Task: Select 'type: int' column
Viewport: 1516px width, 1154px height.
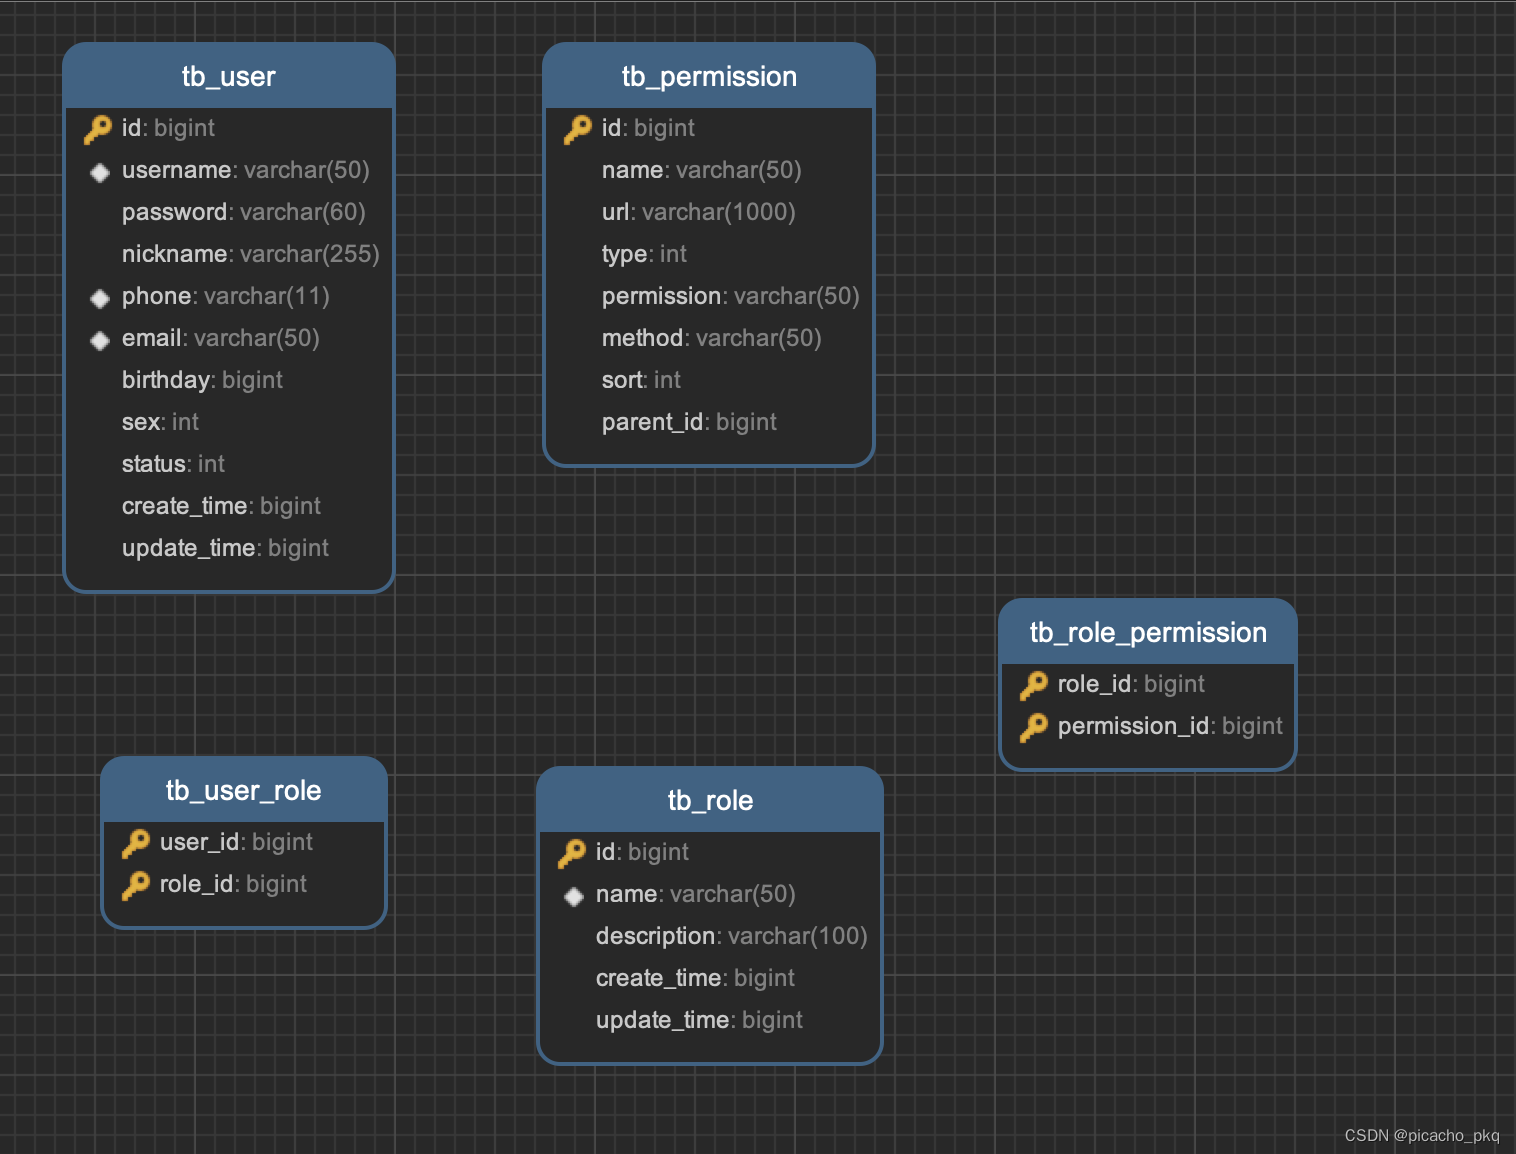Action: (x=709, y=254)
